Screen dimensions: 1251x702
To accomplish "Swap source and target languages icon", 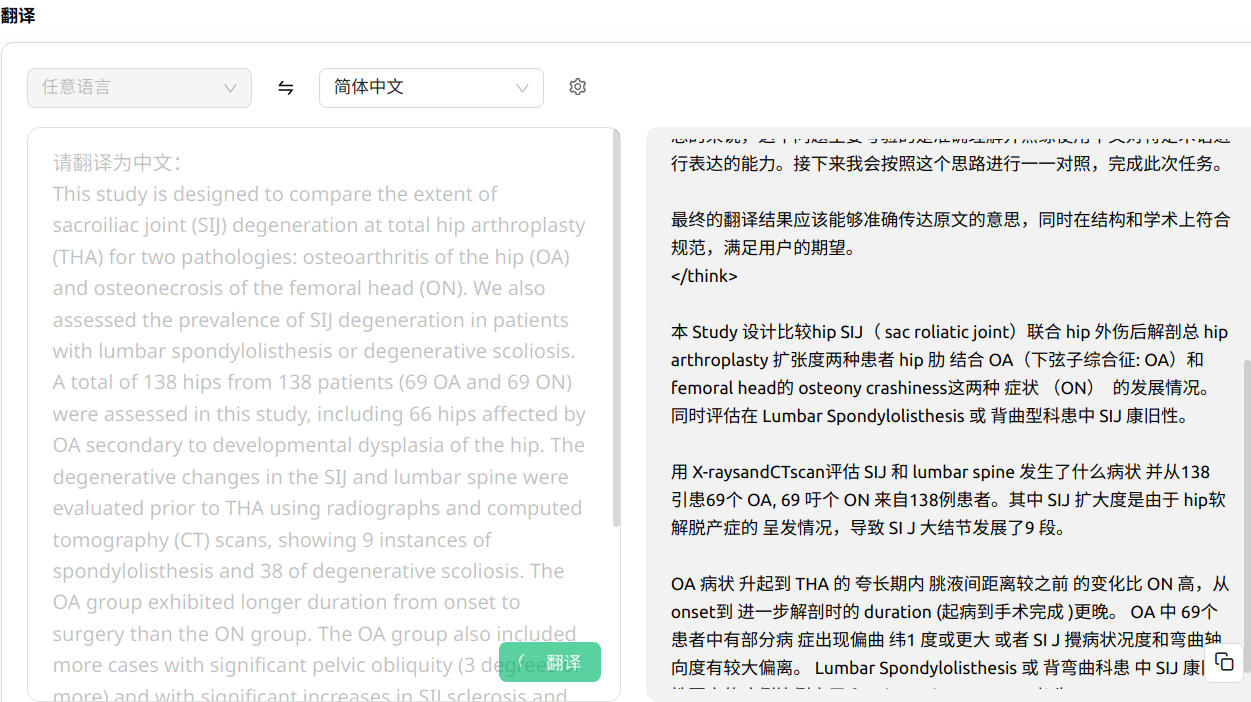I will 286,88.
